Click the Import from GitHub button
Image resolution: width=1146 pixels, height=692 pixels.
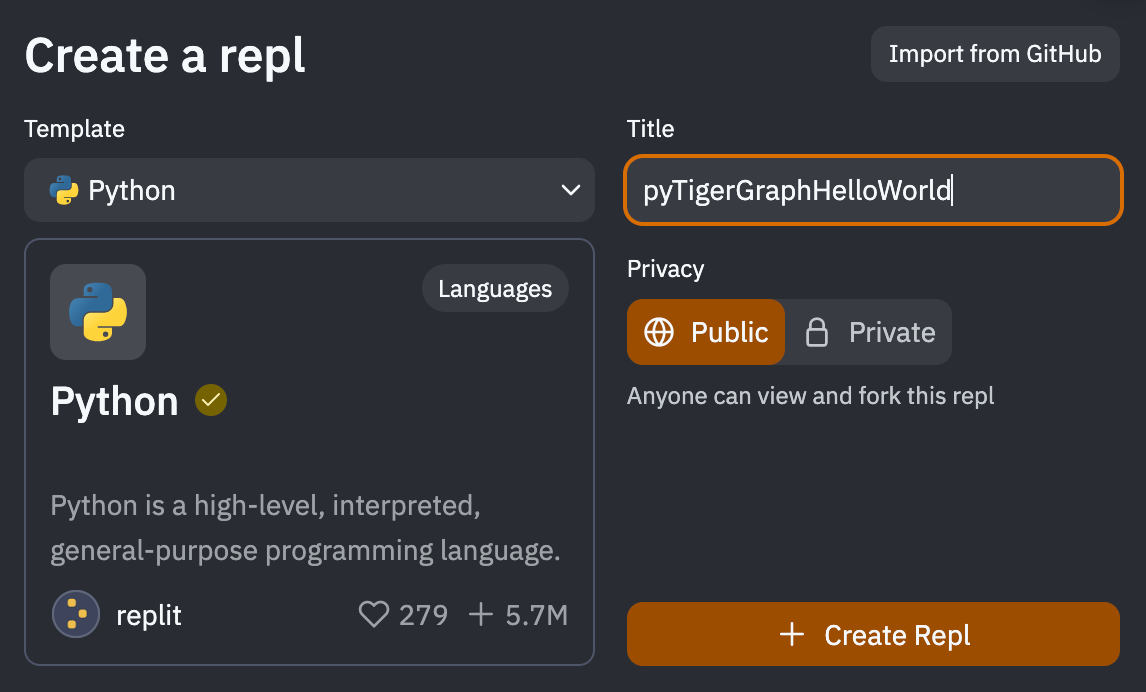click(994, 53)
